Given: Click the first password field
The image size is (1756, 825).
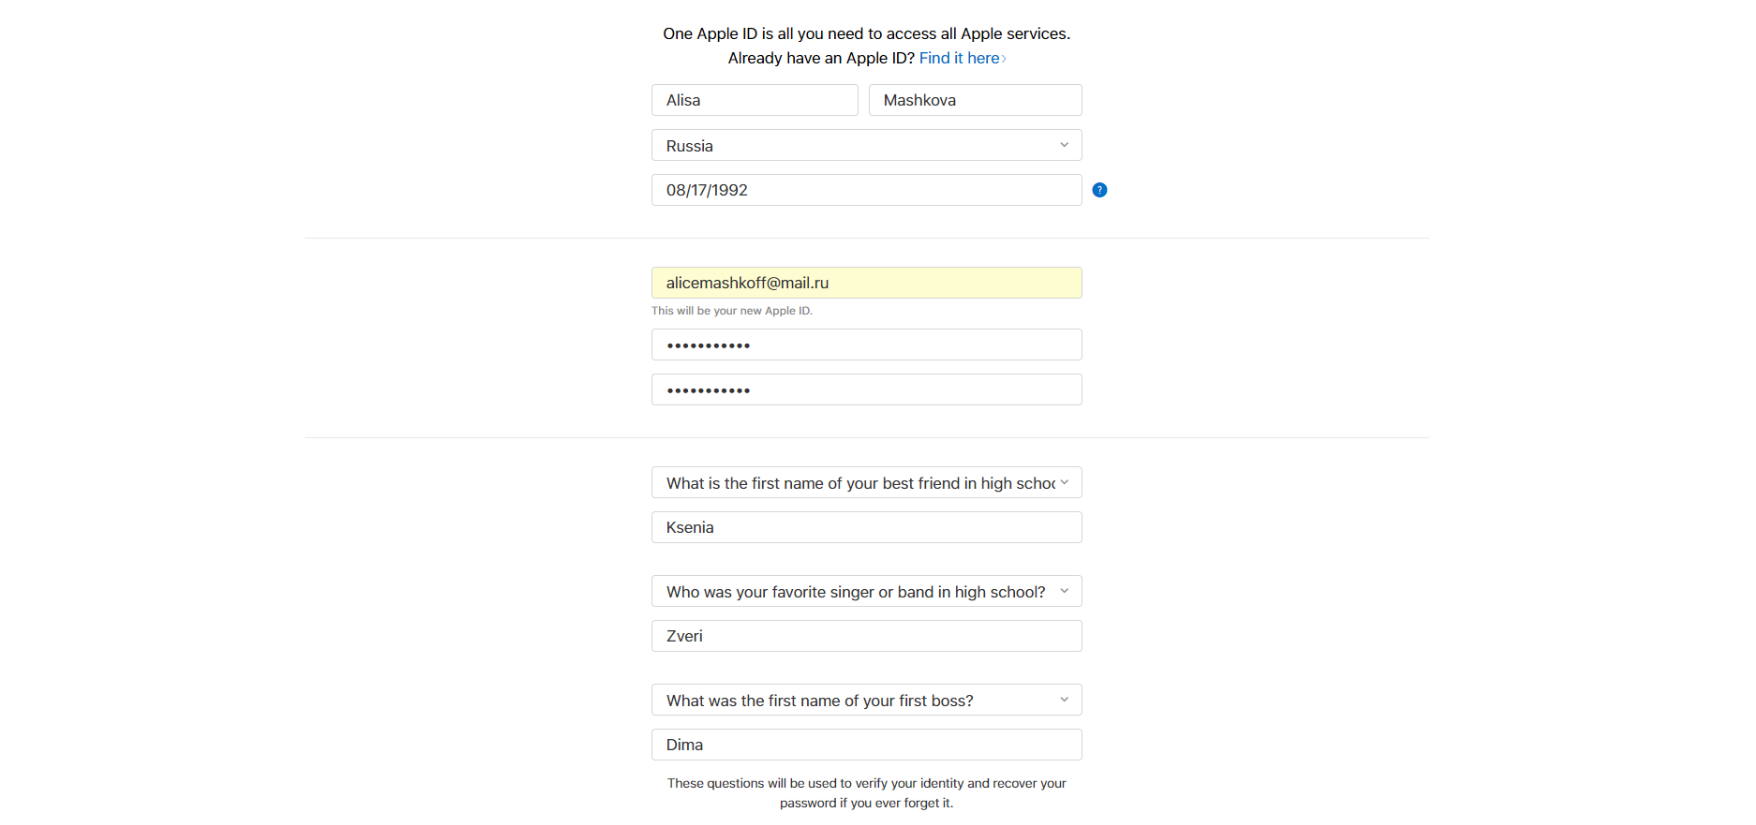Looking at the screenshot, I should [x=866, y=345].
